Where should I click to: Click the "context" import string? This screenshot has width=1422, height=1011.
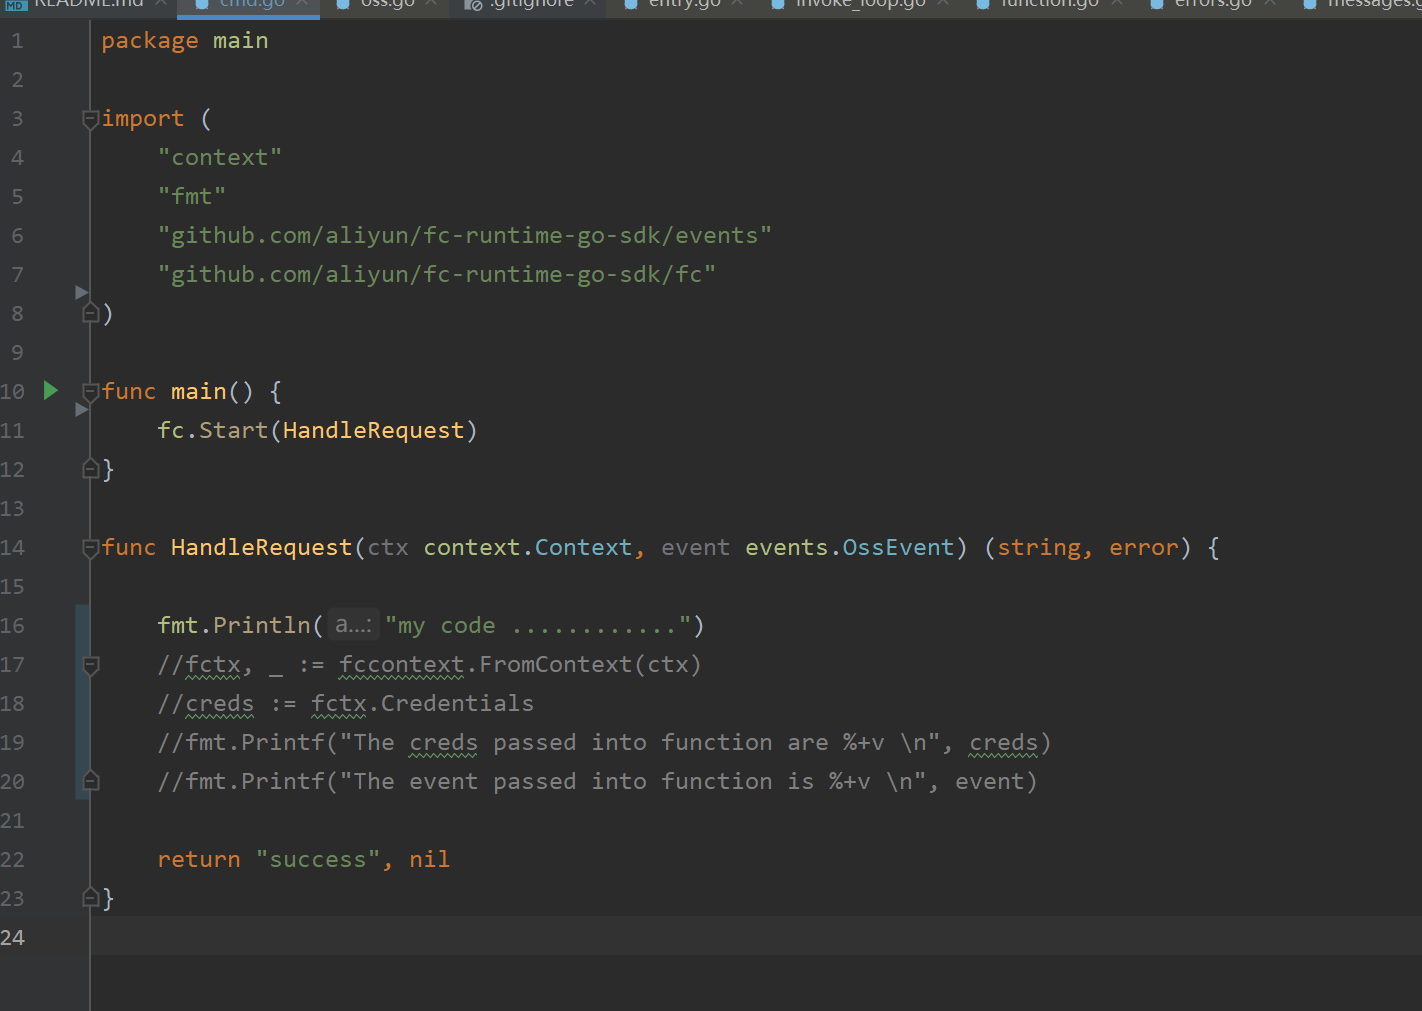(220, 158)
